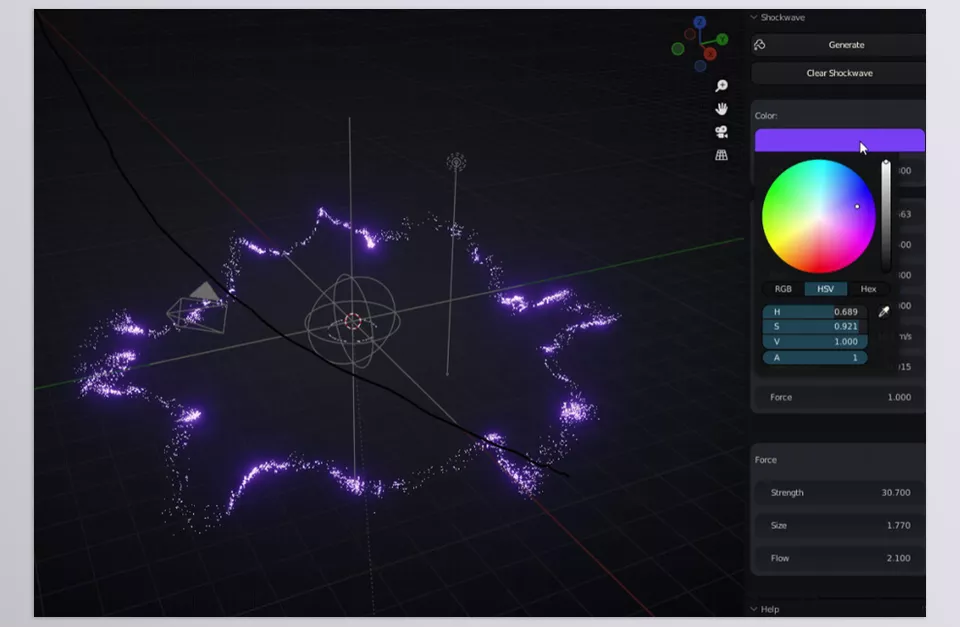Select the Hex color mode
This screenshot has width=960, height=627.
pos(868,289)
